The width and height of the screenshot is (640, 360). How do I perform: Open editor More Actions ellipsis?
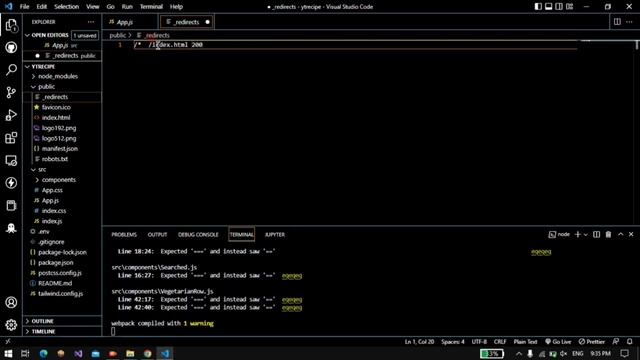629,22
